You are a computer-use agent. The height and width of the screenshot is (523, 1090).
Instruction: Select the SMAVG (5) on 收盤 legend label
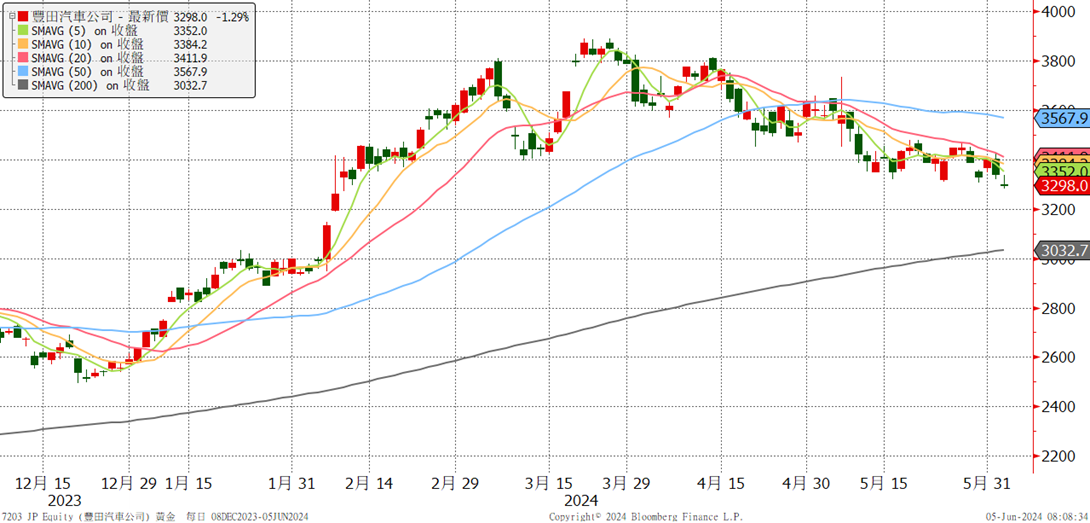(x=87, y=30)
